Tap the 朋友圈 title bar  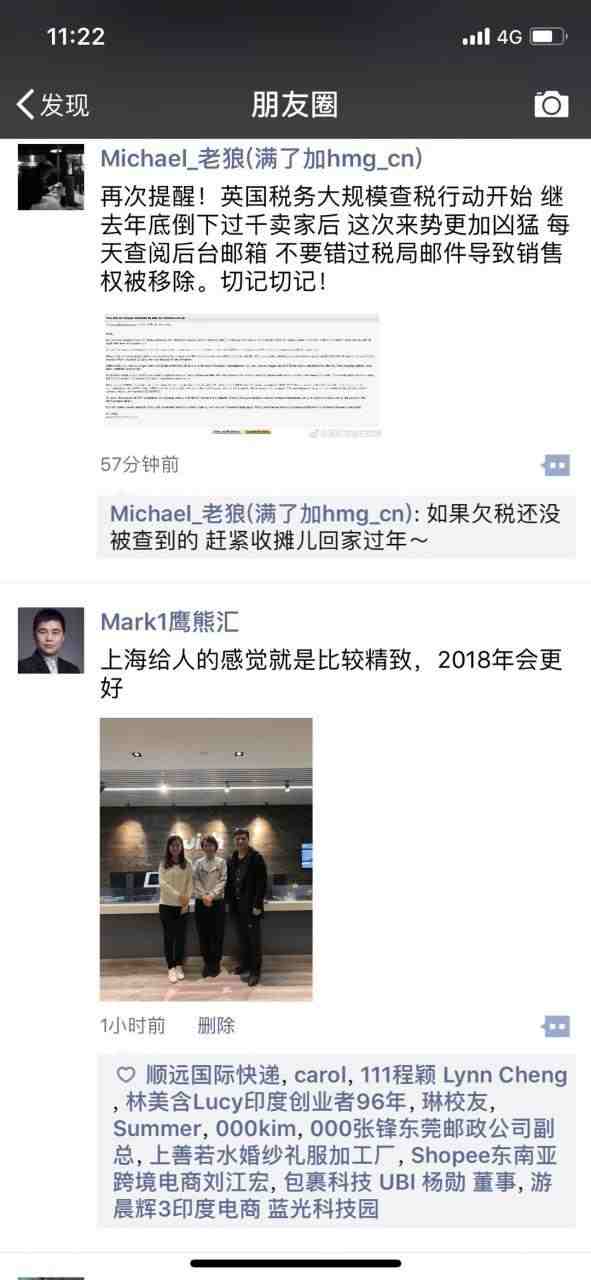pos(295,104)
